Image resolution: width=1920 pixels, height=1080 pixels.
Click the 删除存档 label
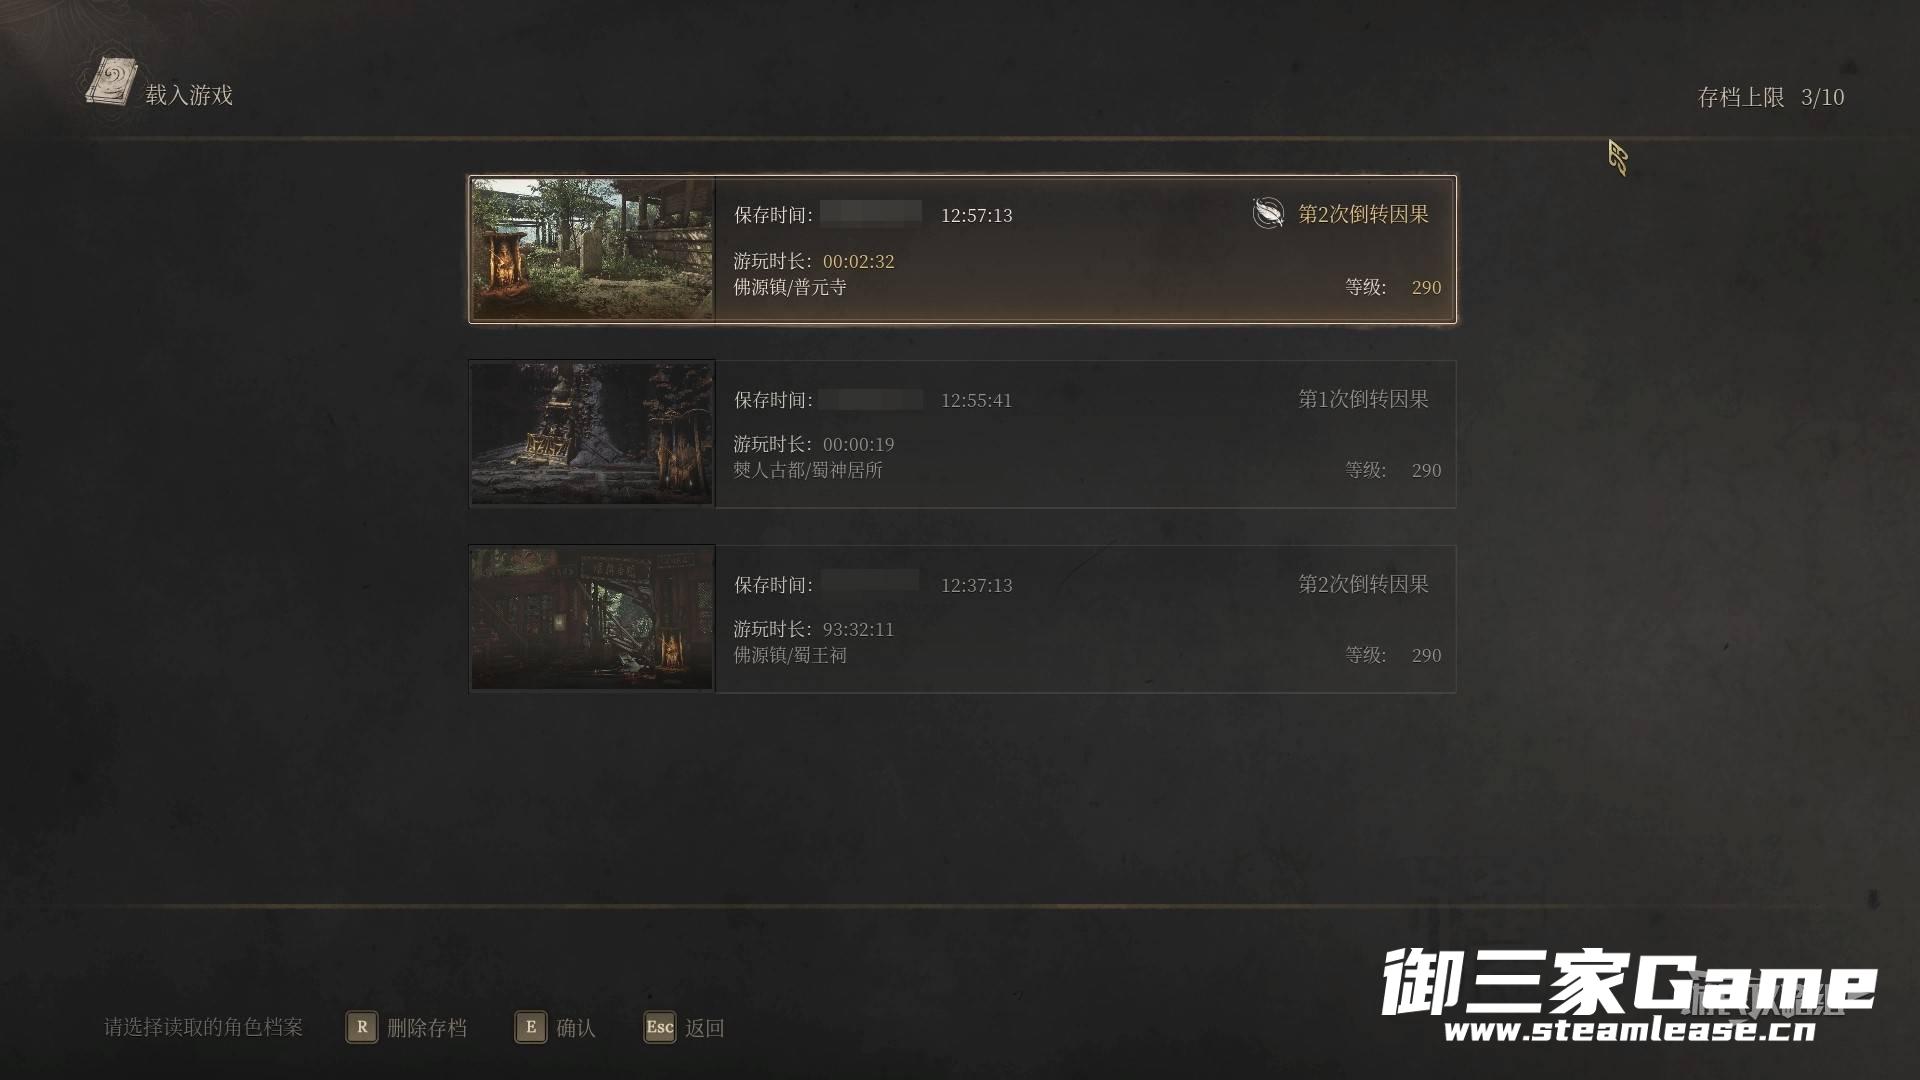pos(427,1028)
